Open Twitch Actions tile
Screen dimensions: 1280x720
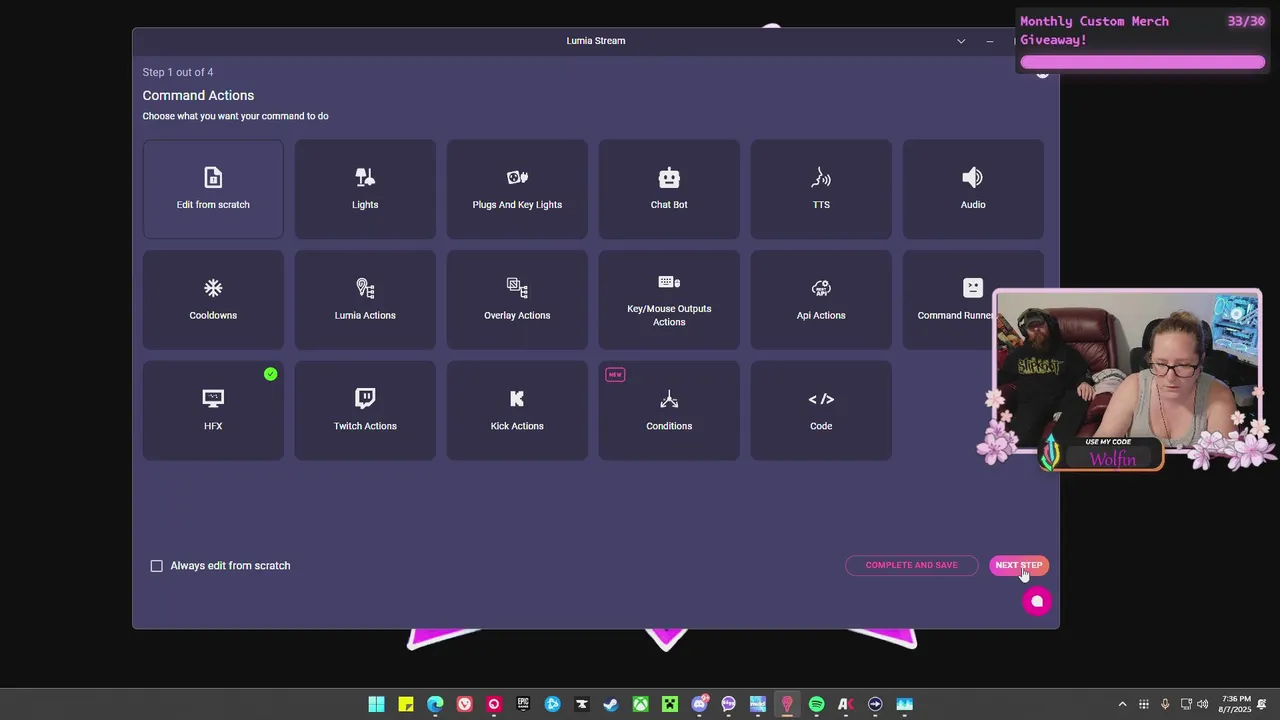click(365, 411)
